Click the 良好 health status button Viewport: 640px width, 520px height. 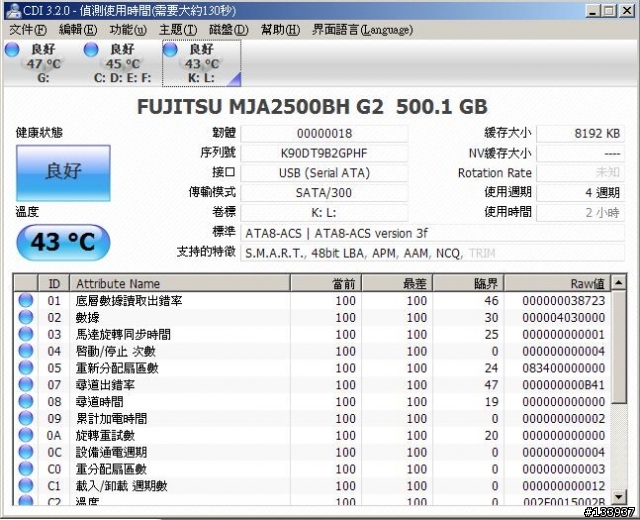click(63, 173)
